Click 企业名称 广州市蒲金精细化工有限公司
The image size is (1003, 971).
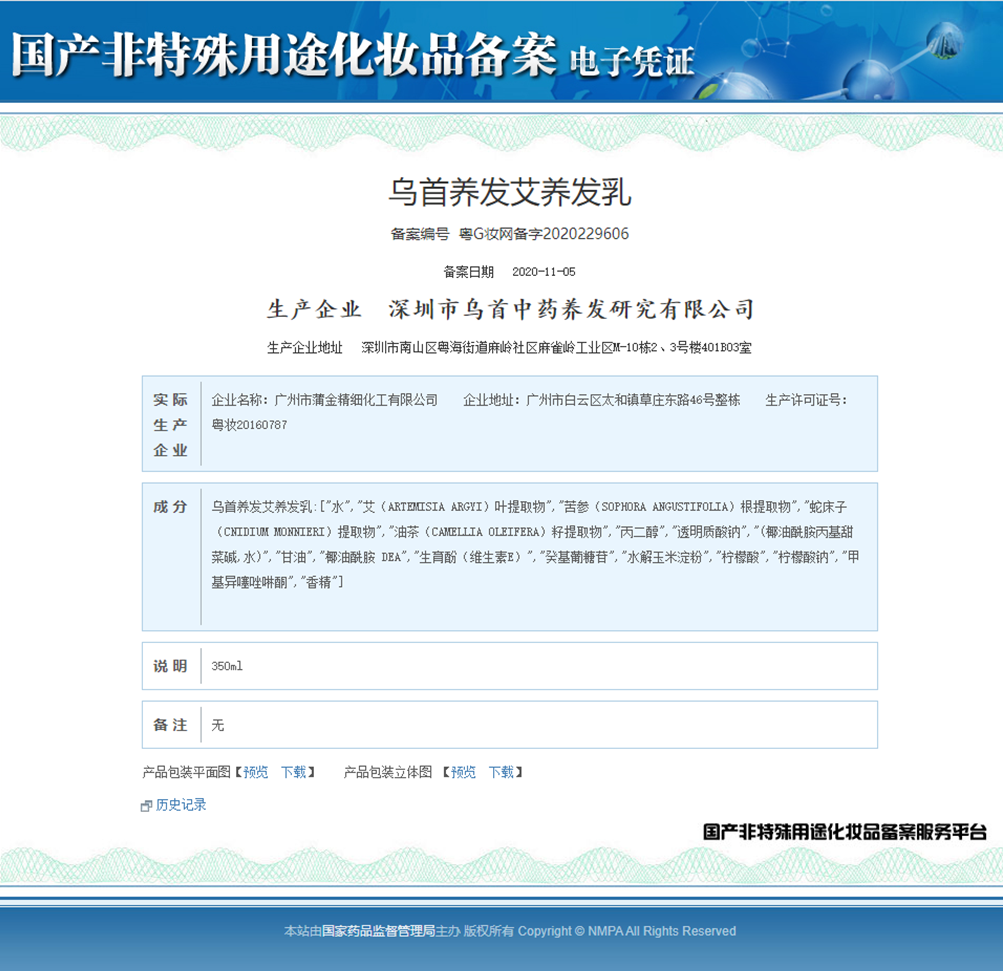point(324,400)
